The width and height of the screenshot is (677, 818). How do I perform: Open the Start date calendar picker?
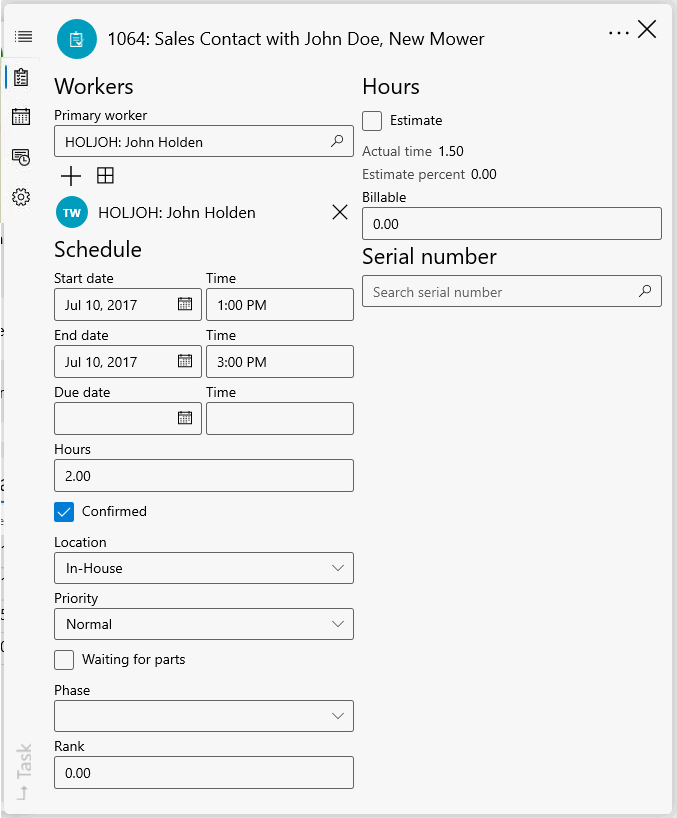pyautogui.click(x=185, y=304)
